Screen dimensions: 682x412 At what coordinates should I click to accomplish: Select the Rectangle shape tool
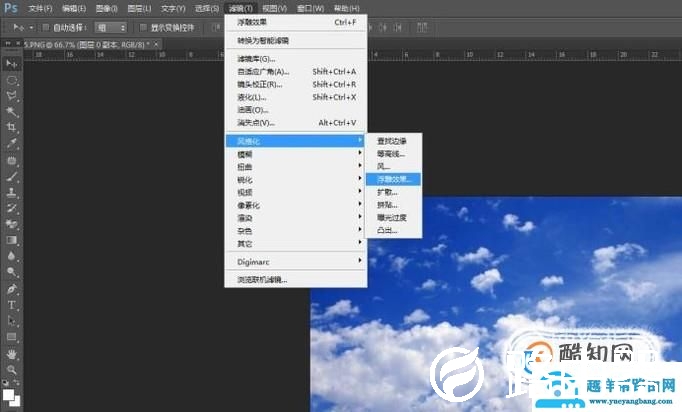[x=12, y=337]
